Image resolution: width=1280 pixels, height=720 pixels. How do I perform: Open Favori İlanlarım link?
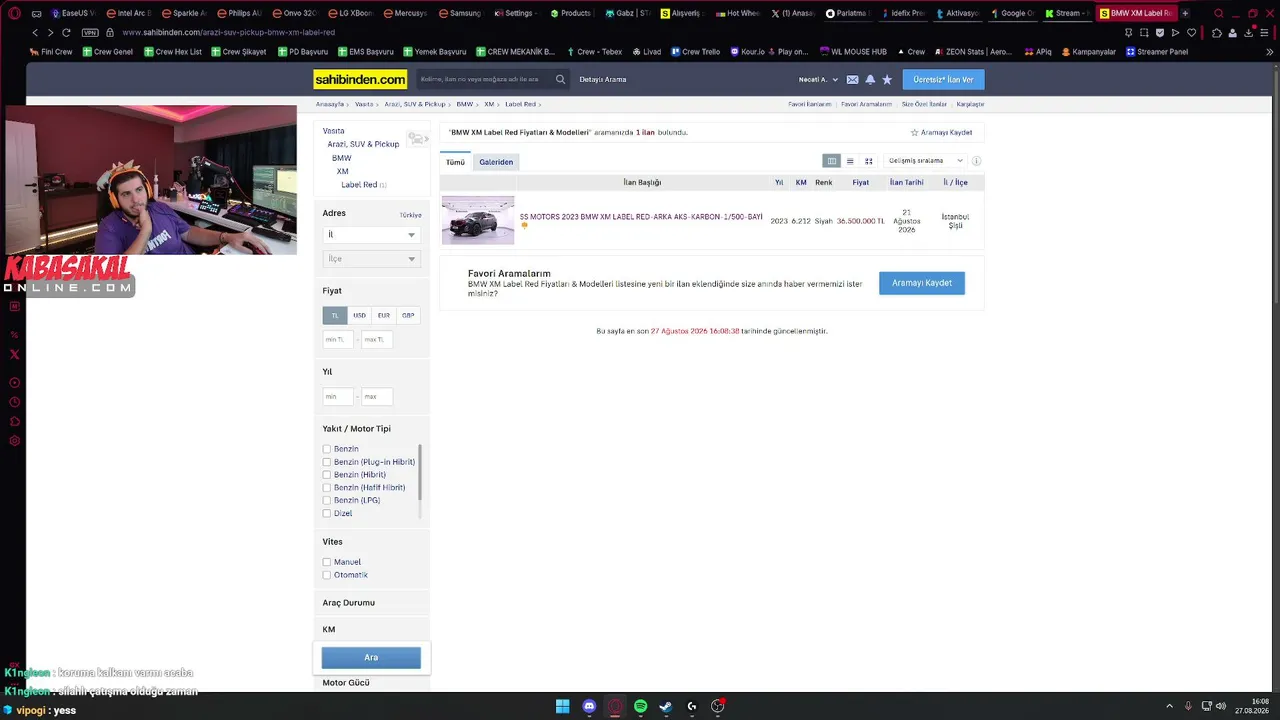click(810, 104)
